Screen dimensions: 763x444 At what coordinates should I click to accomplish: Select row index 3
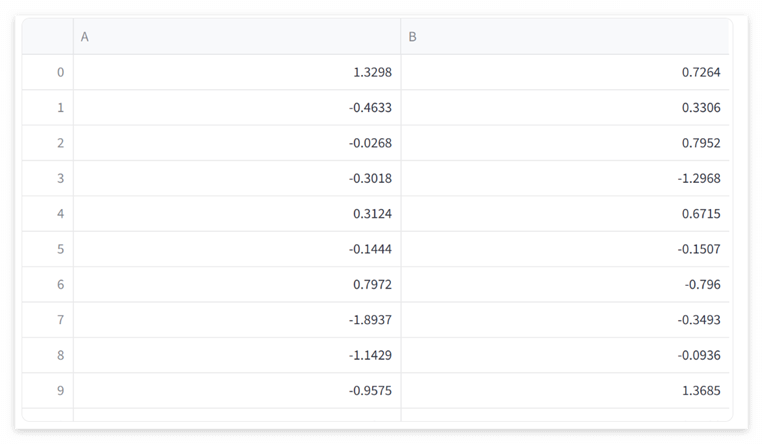pos(48,178)
